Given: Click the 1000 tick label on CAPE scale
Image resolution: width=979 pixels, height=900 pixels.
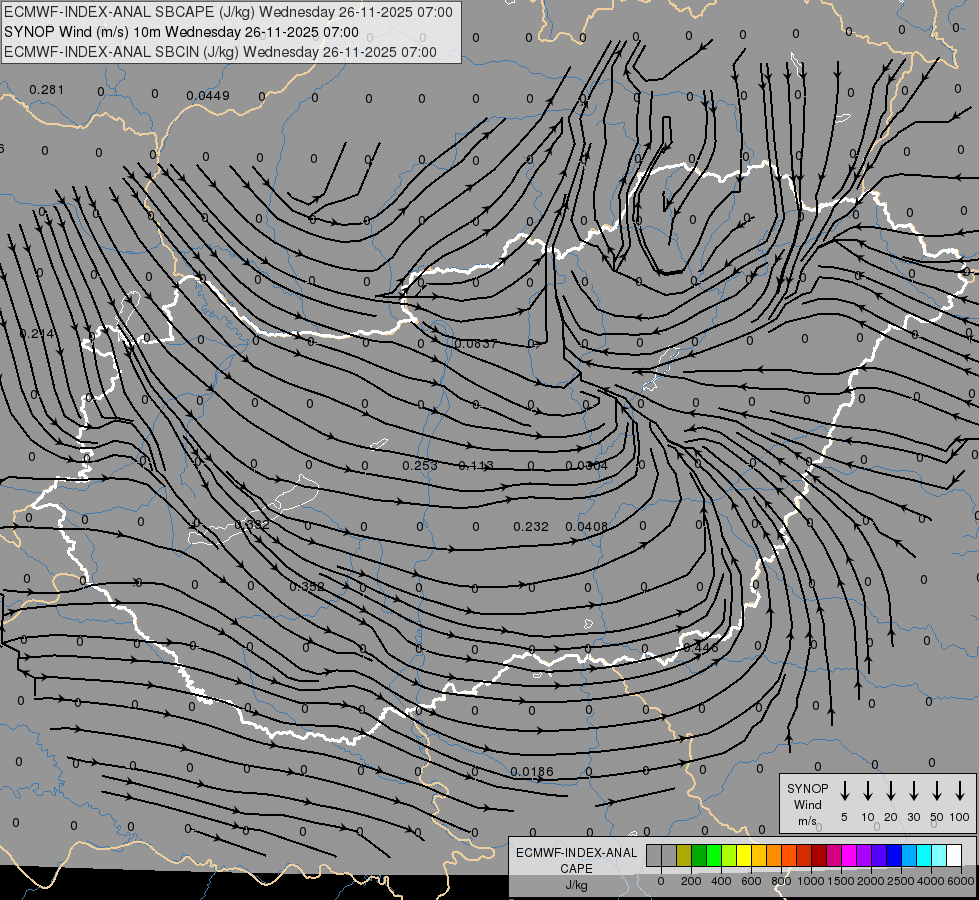Looking at the screenshot, I should click(x=811, y=881).
